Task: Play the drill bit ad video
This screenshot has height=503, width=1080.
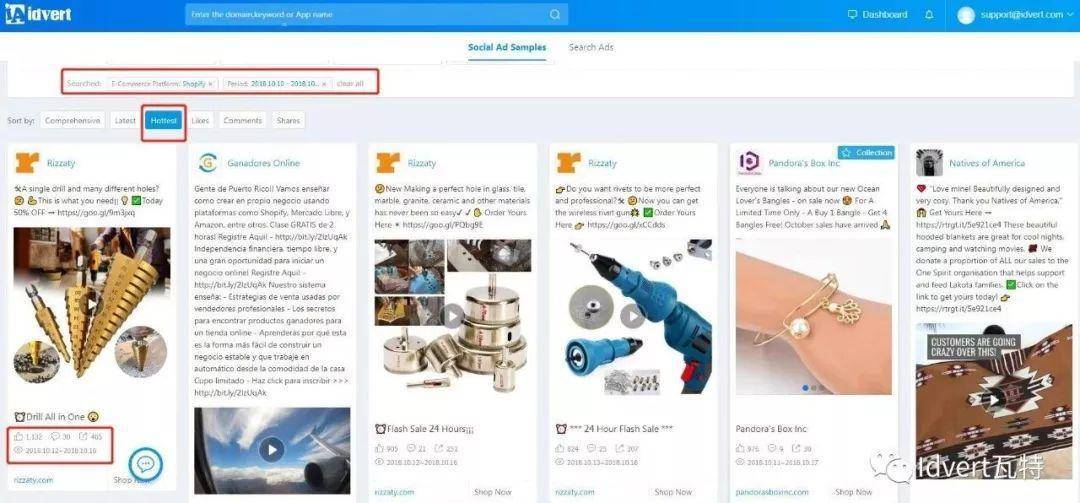Action: (x=92, y=303)
